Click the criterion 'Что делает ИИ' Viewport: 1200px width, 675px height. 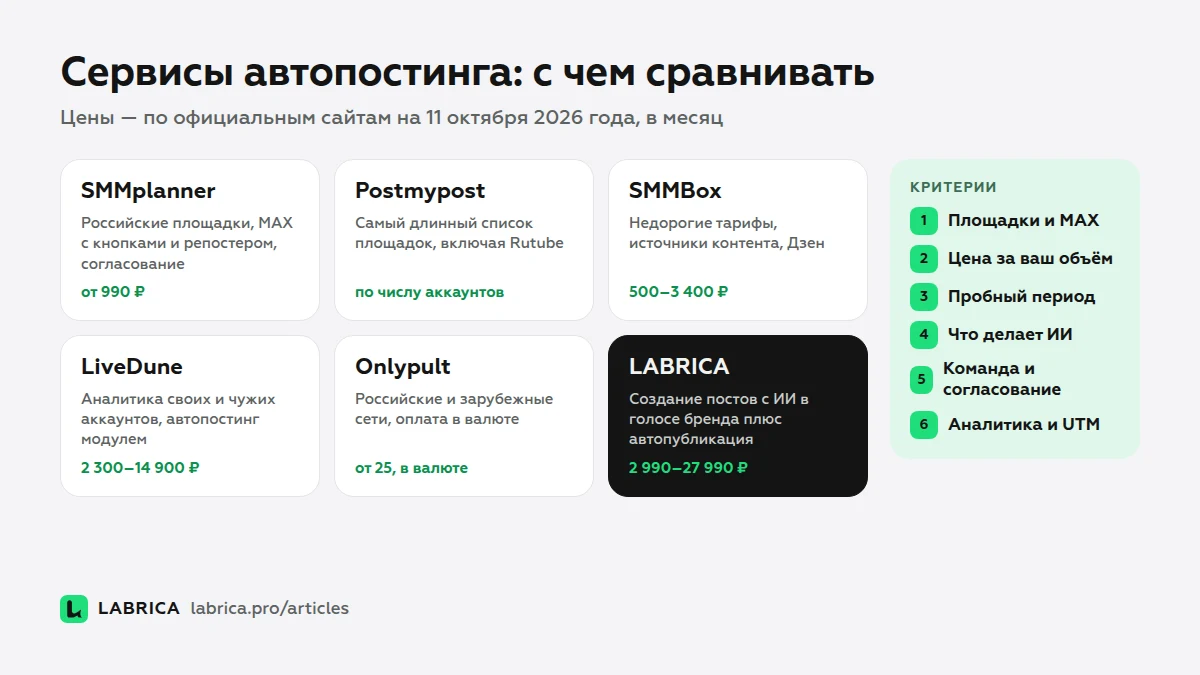click(x=1010, y=334)
